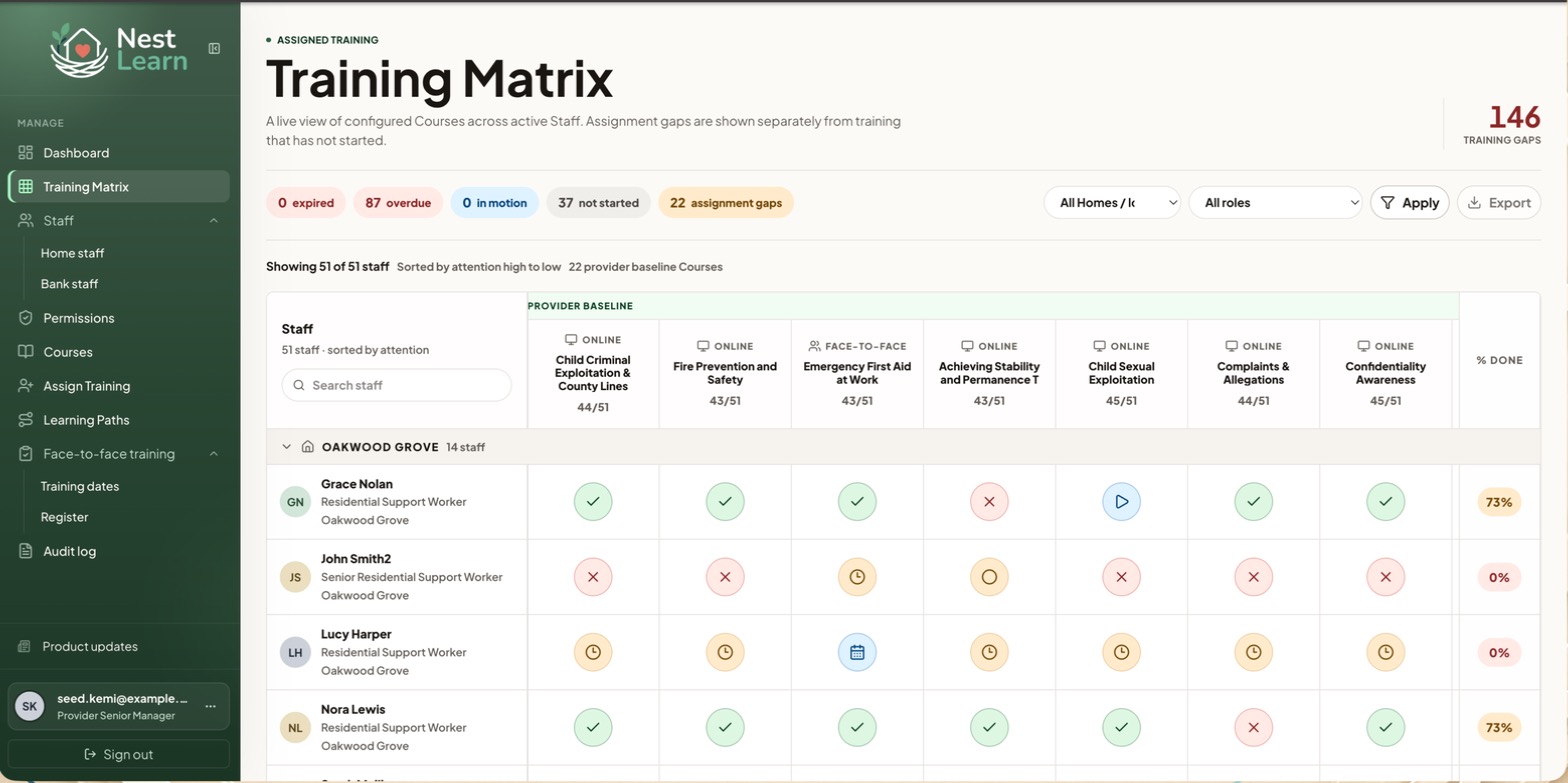Click the Permissions shield icon
The width and height of the screenshot is (1568, 783).
pos(26,318)
